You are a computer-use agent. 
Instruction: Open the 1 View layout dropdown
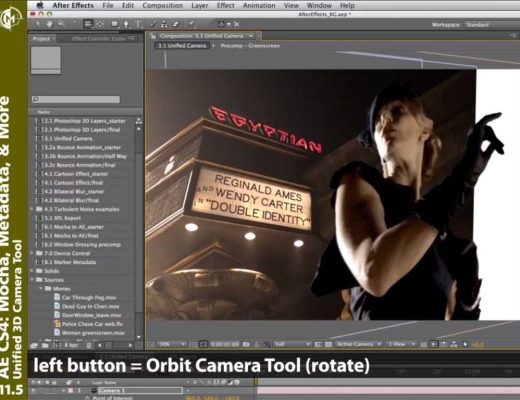(401, 344)
